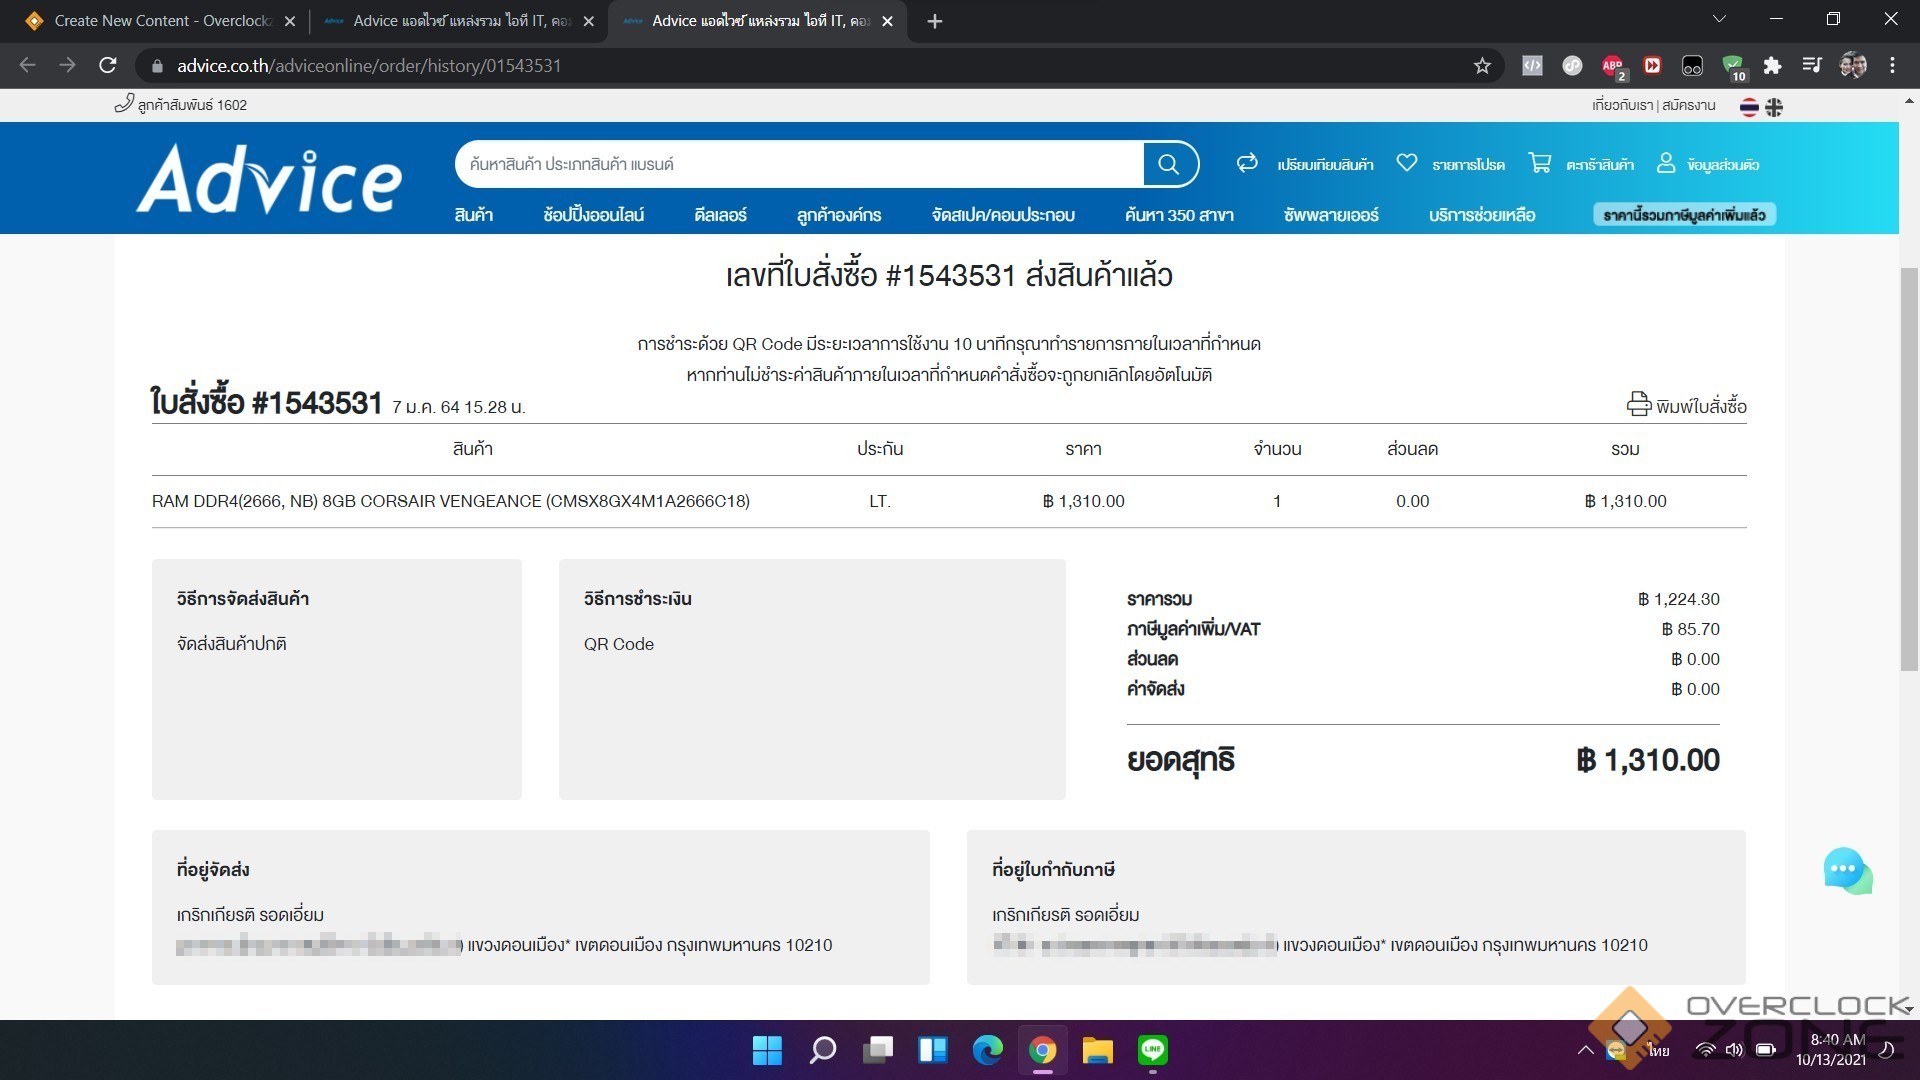Open the shopping cart icon
This screenshot has height=1080, width=1920.
tap(1540, 163)
